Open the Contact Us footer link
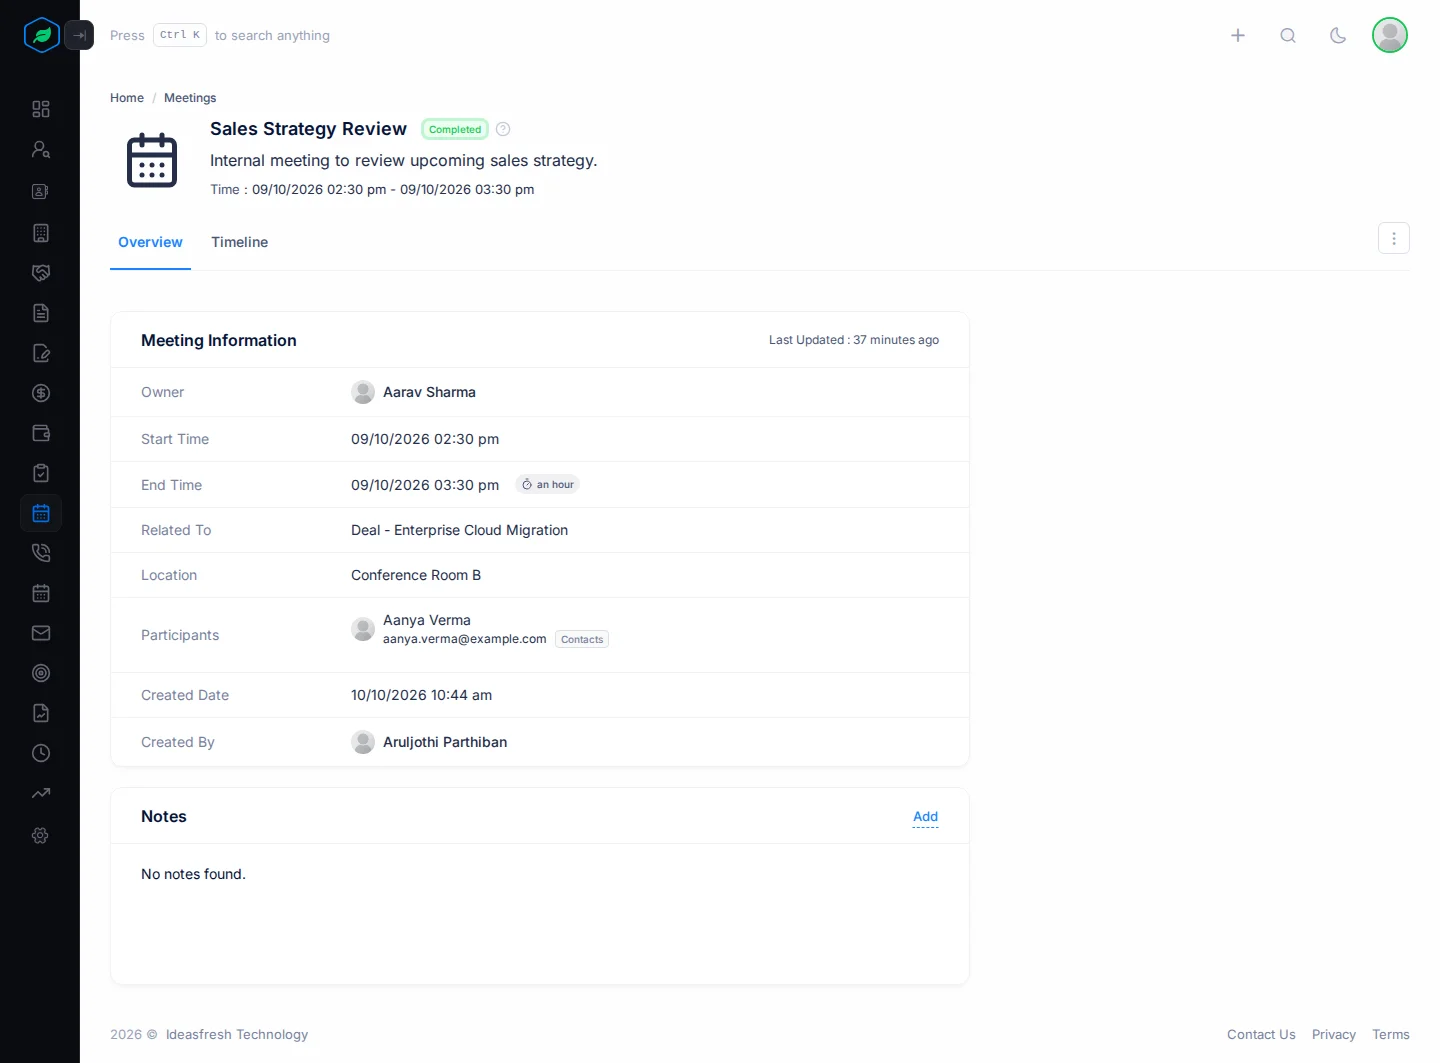The image size is (1440, 1063). (1261, 1035)
